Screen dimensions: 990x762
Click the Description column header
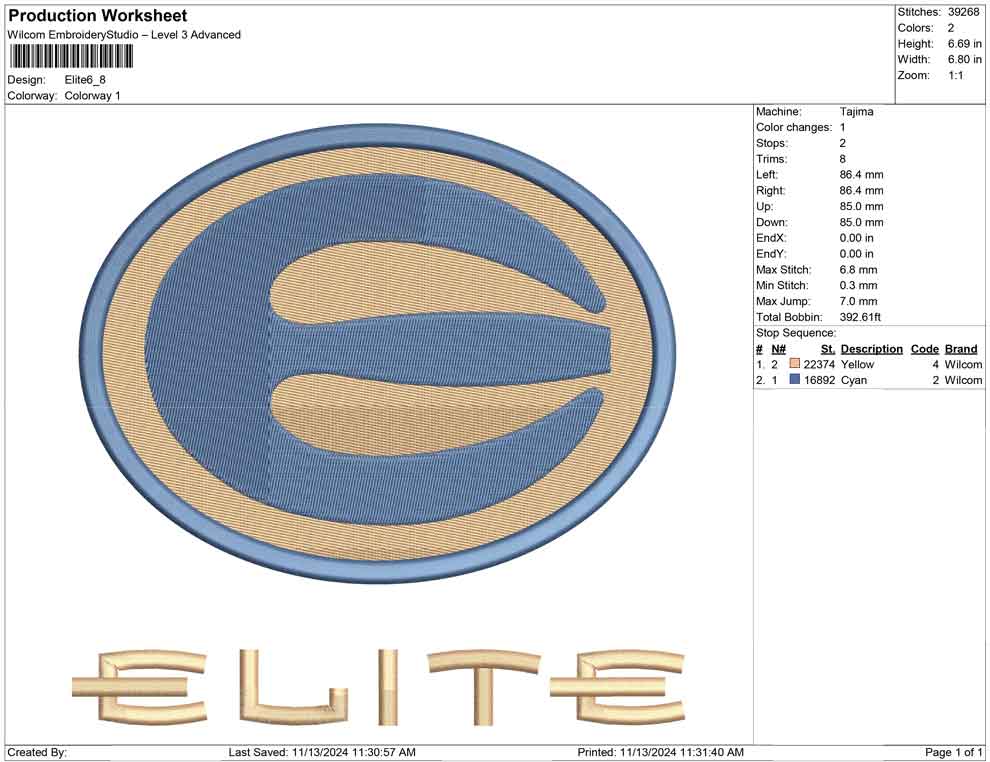[x=871, y=348]
